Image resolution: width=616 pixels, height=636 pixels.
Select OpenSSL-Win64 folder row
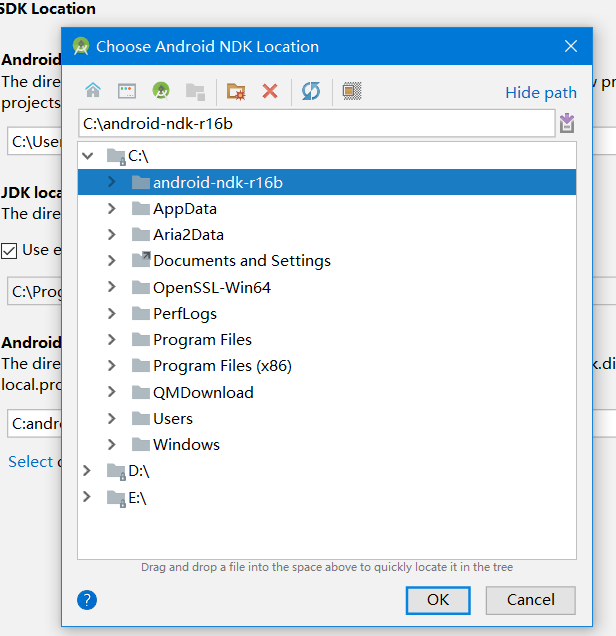point(327,287)
